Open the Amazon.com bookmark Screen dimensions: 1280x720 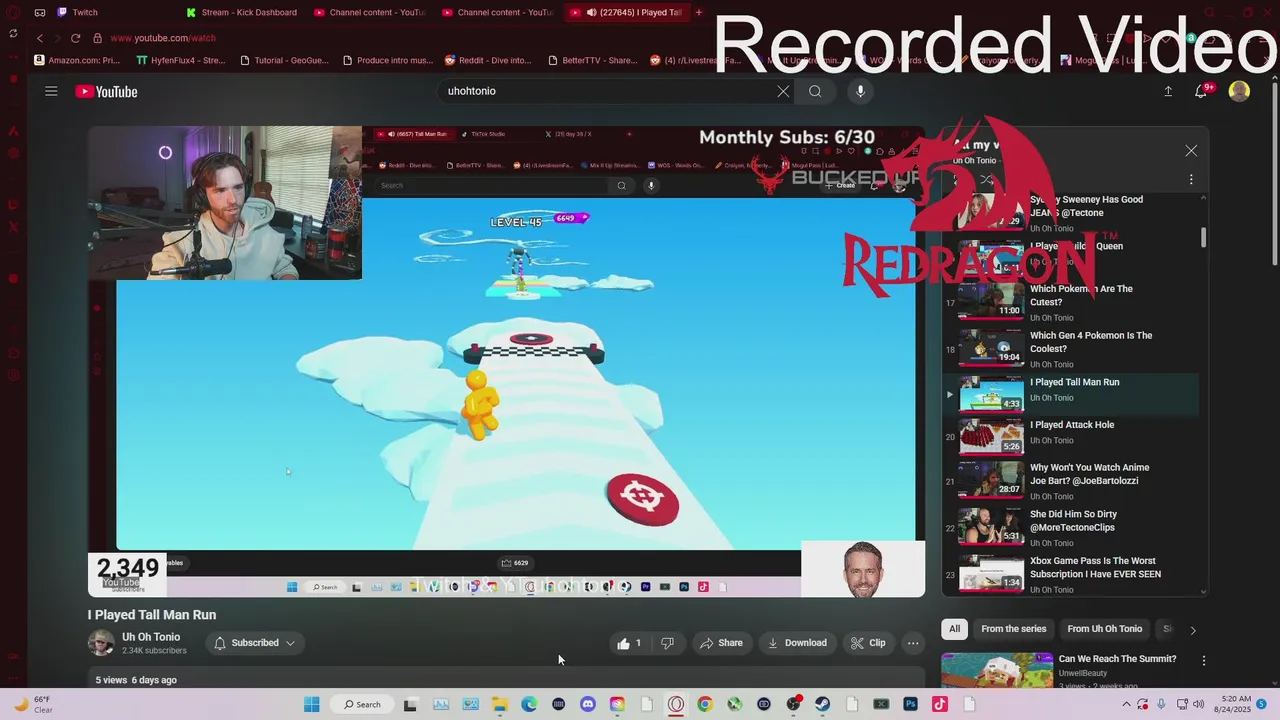(x=77, y=60)
